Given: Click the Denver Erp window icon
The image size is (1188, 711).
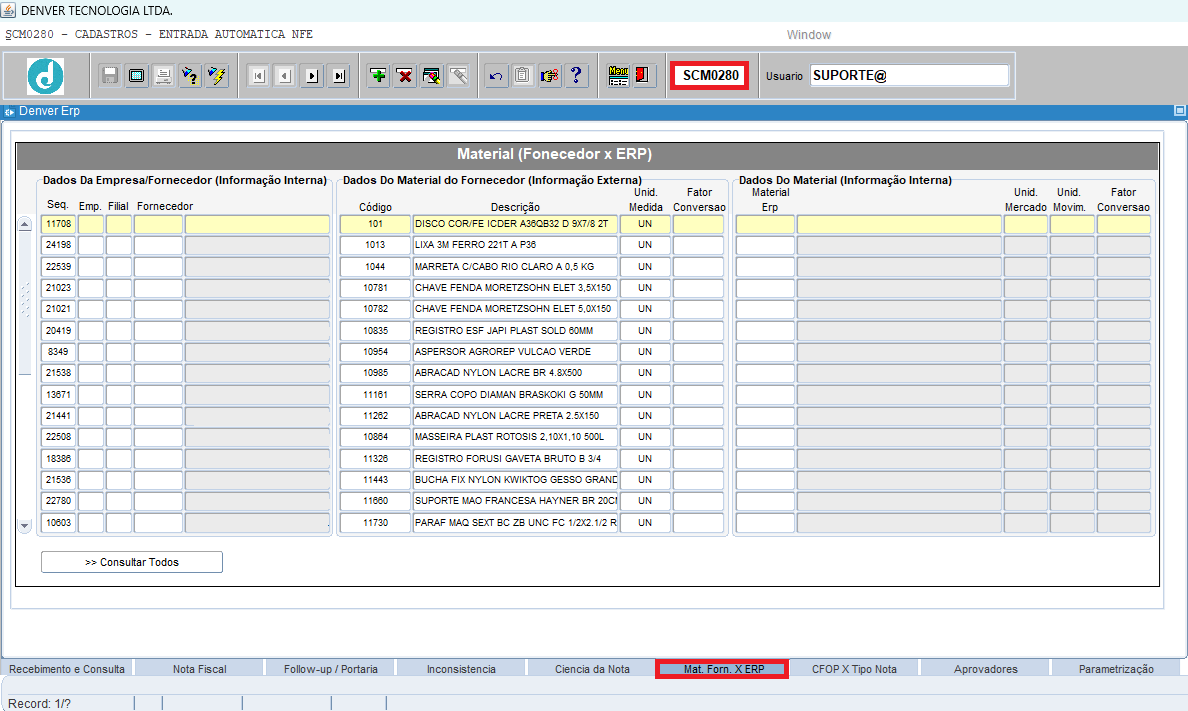Looking at the screenshot, I should [9, 111].
